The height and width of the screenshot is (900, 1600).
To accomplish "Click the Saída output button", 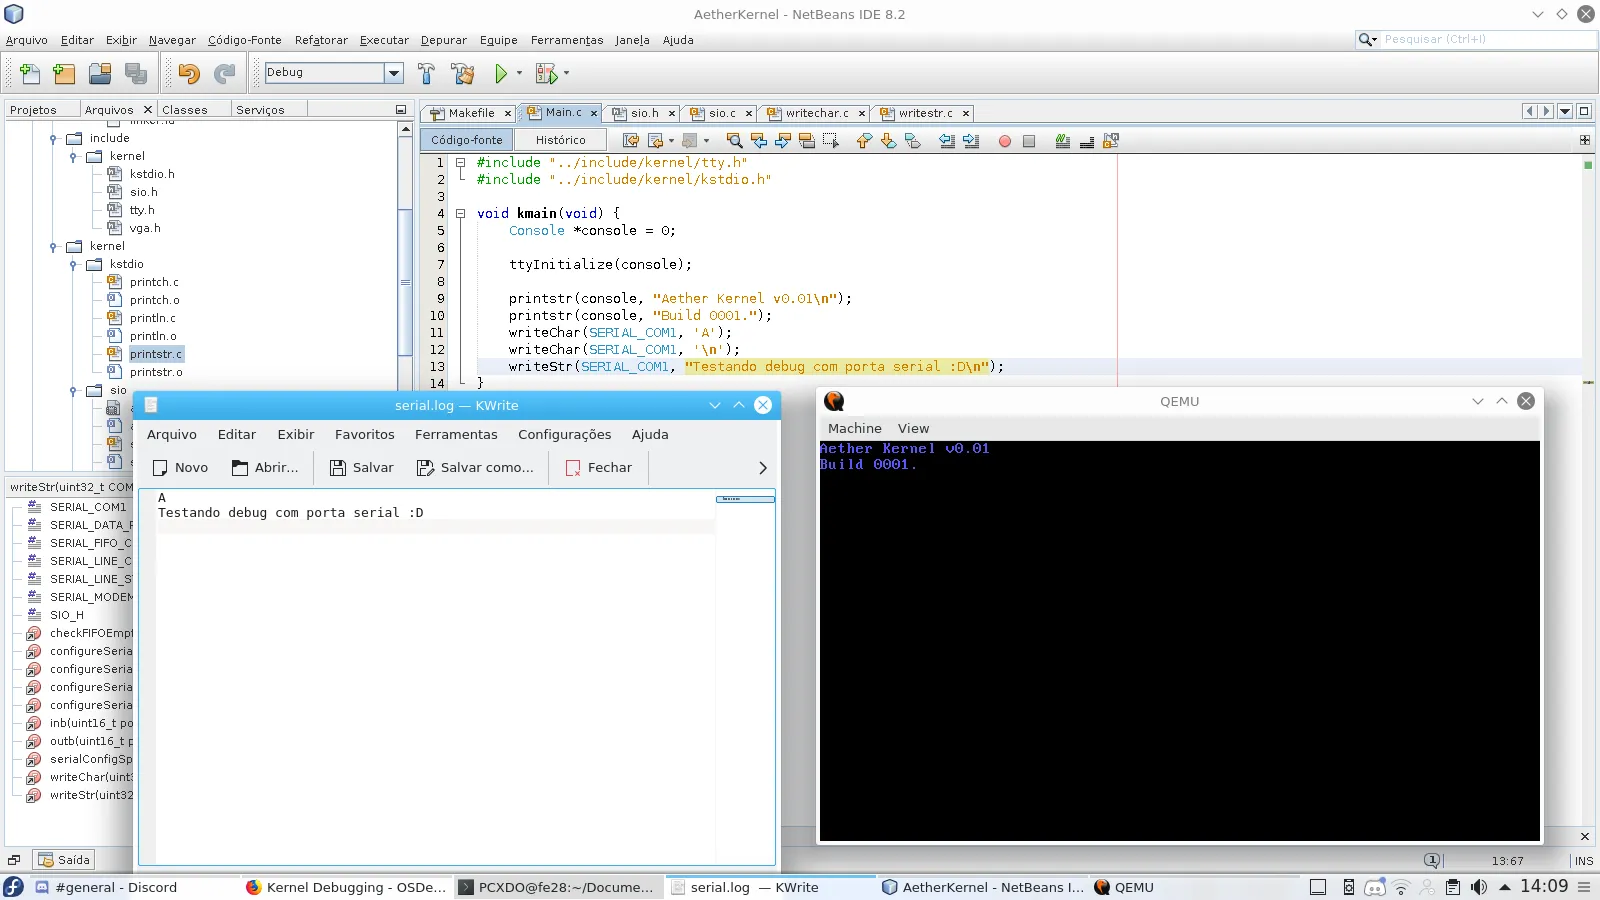I will point(64,860).
